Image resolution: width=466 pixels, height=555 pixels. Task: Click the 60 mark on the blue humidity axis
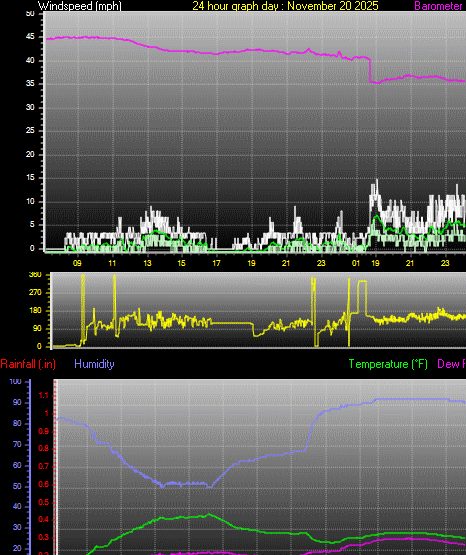(17, 465)
